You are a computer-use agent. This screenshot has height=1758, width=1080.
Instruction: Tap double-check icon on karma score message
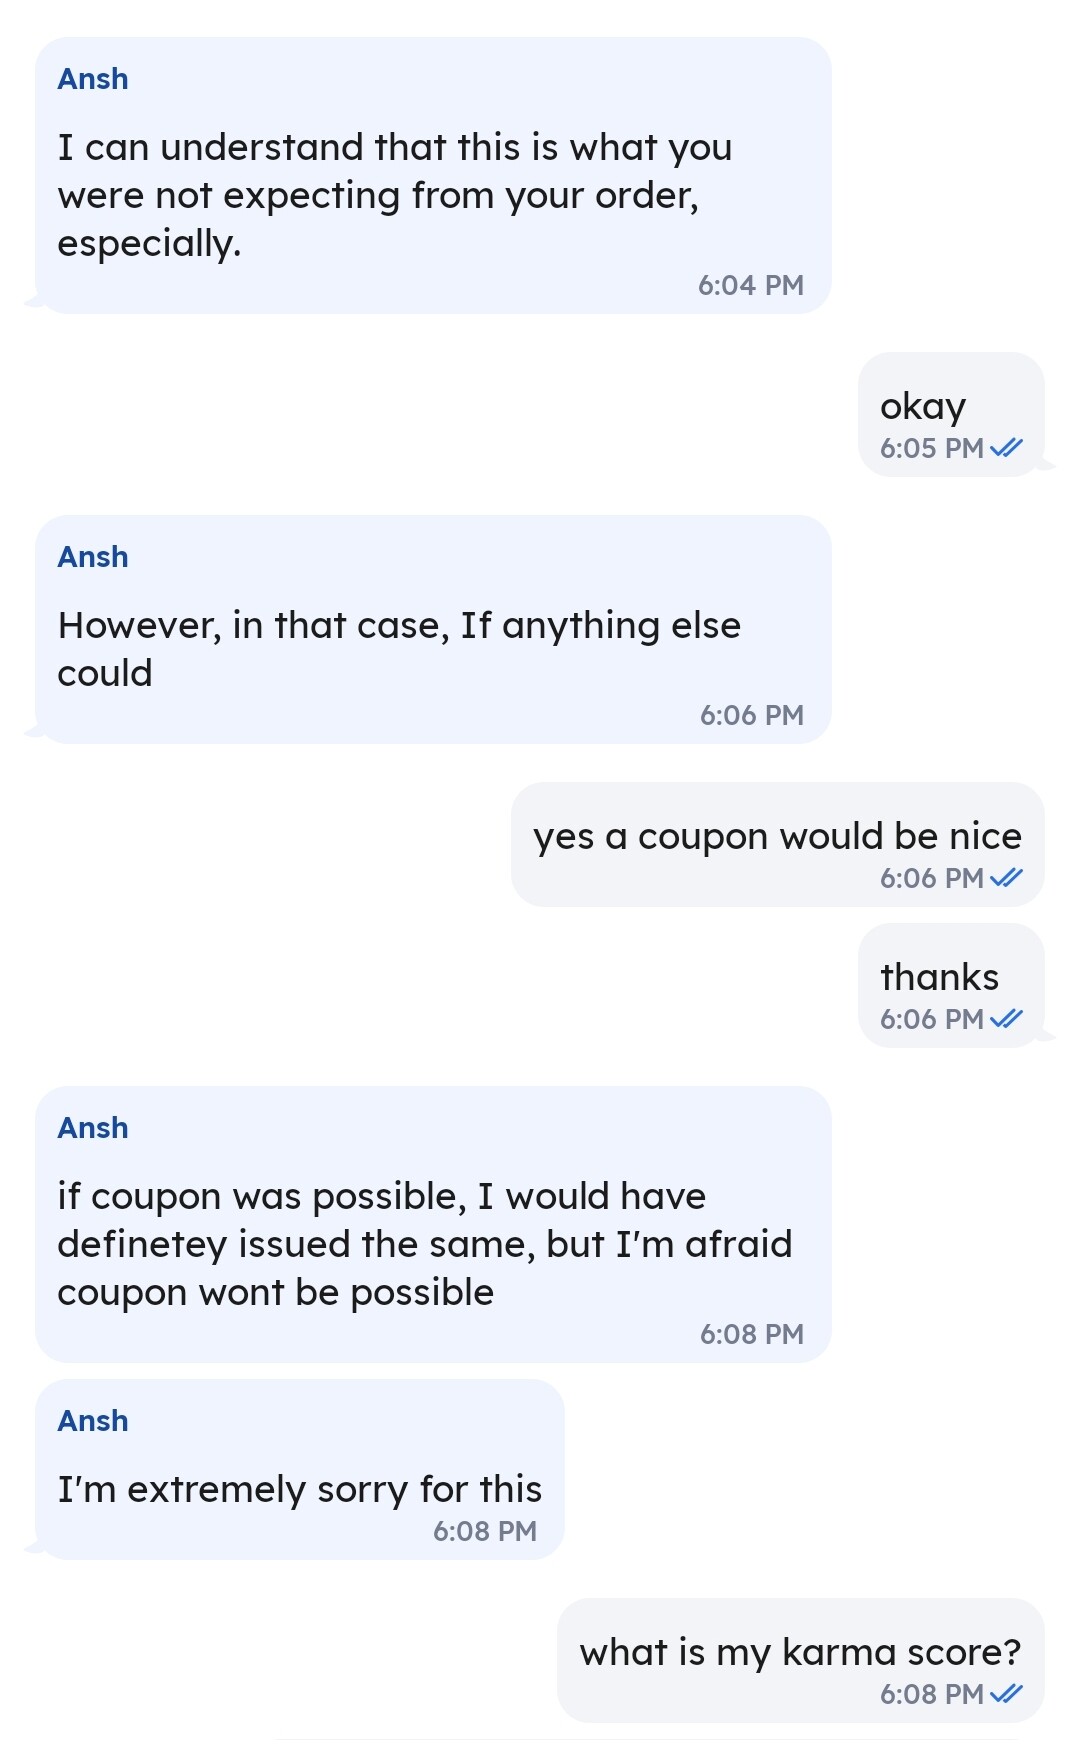(x=1006, y=1694)
